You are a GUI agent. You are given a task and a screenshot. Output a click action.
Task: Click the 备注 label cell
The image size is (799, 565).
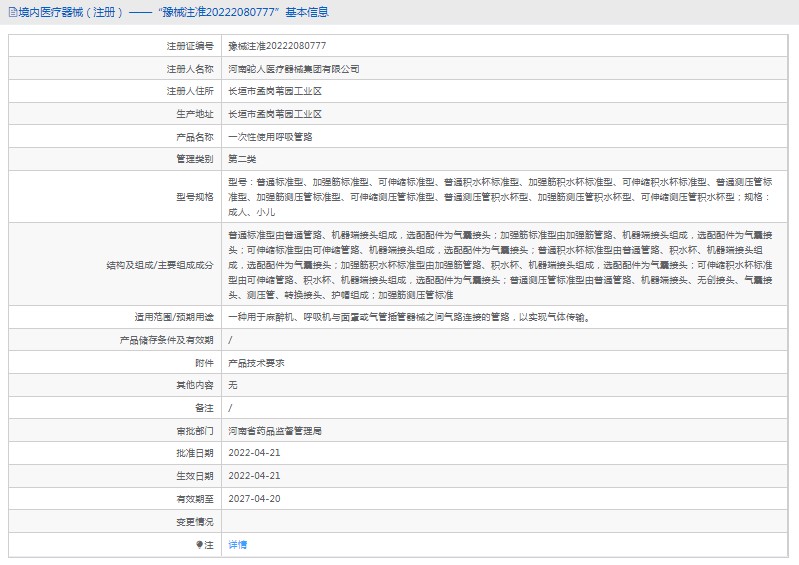point(115,408)
